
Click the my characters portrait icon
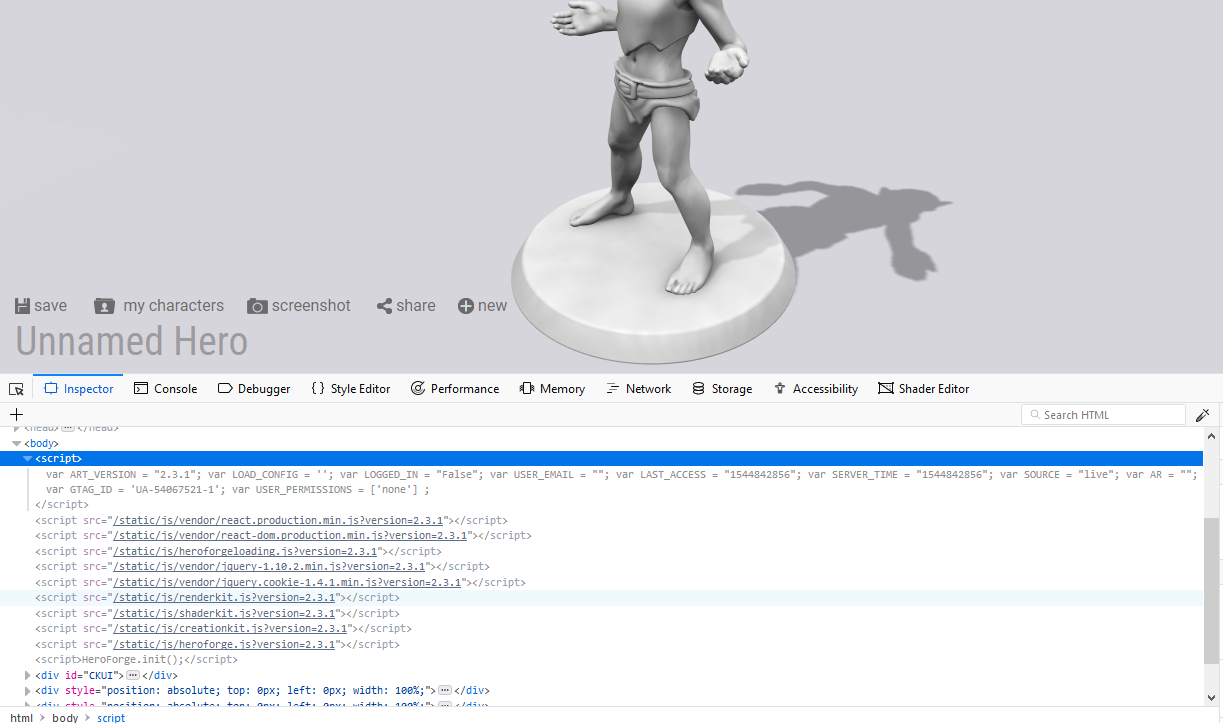point(105,305)
